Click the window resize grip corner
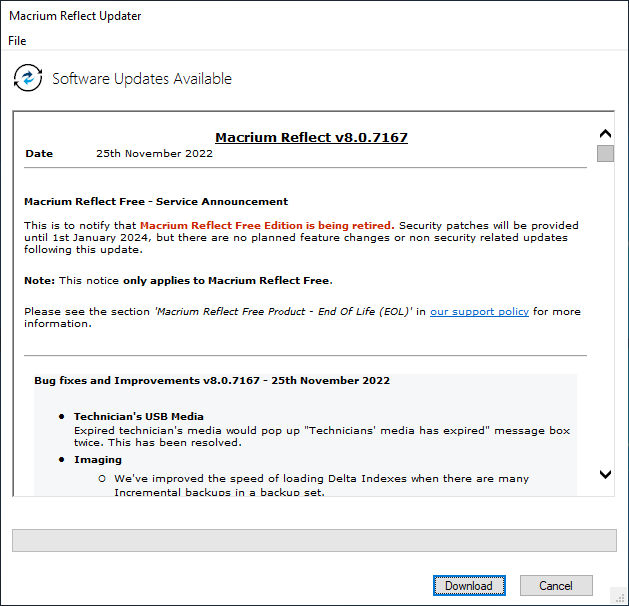This screenshot has width=629, height=606. click(620, 597)
